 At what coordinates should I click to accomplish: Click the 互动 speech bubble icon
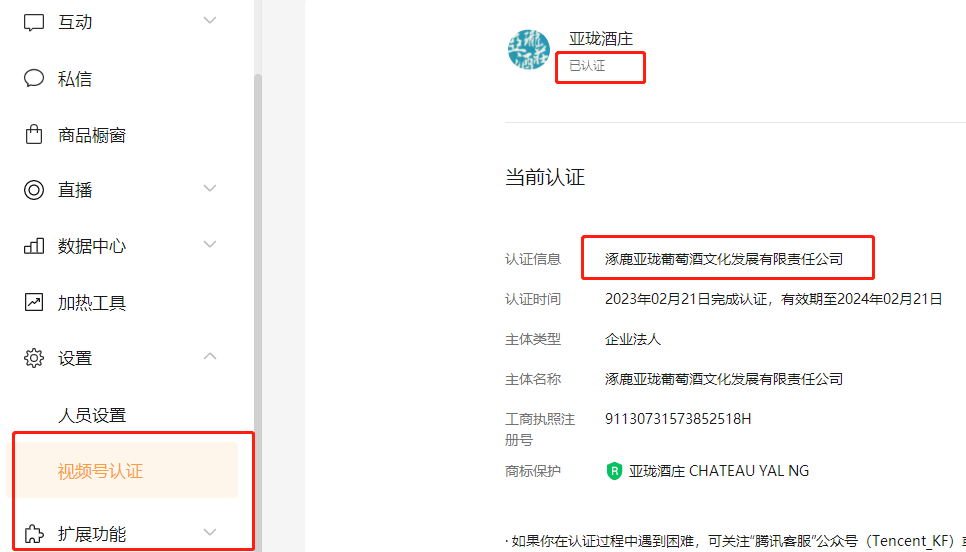click(x=34, y=23)
